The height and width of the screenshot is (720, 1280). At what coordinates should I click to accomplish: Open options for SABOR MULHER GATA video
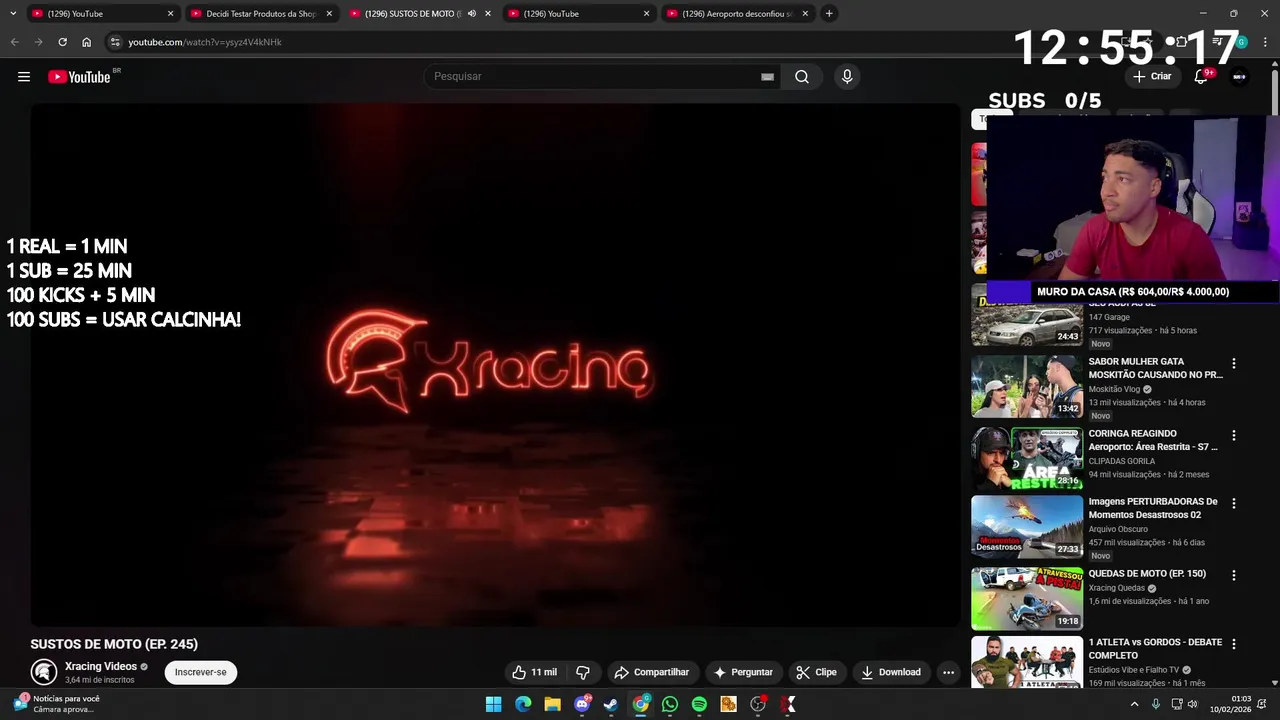pos(1234,364)
